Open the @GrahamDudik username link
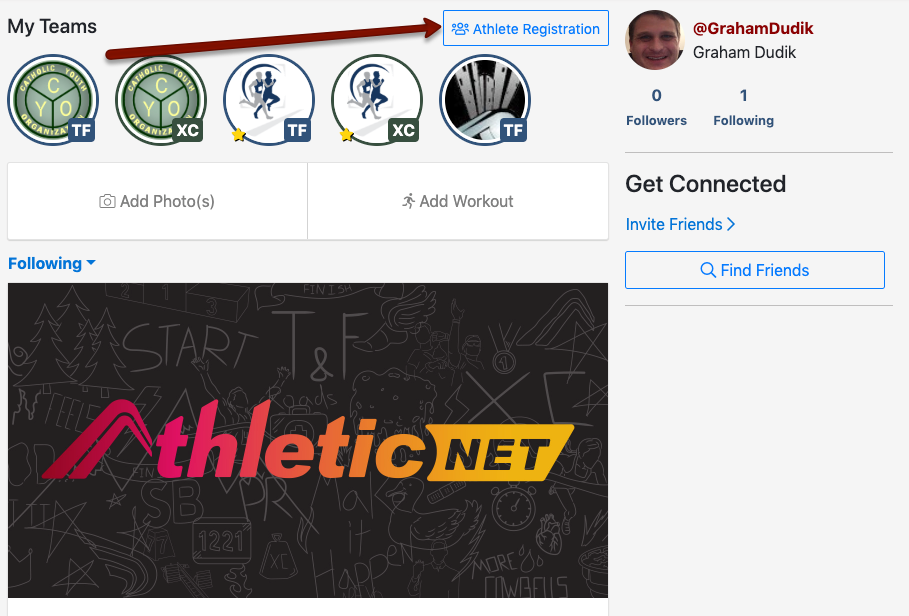909x616 pixels. (x=753, y=28)
